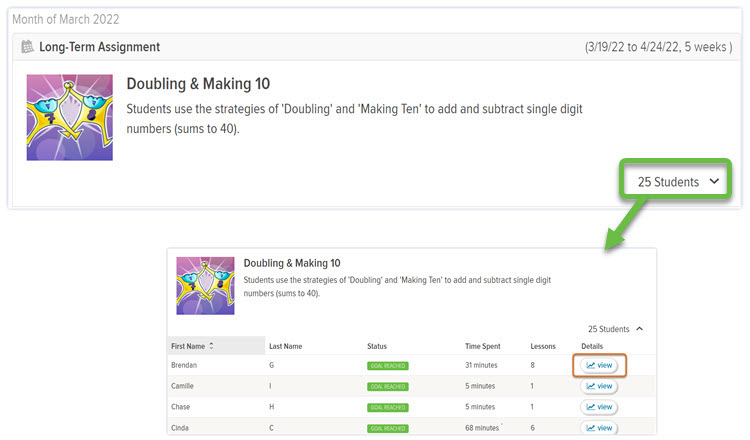Click the Lessons column header

pyautogui.click(x=545, y=346)
